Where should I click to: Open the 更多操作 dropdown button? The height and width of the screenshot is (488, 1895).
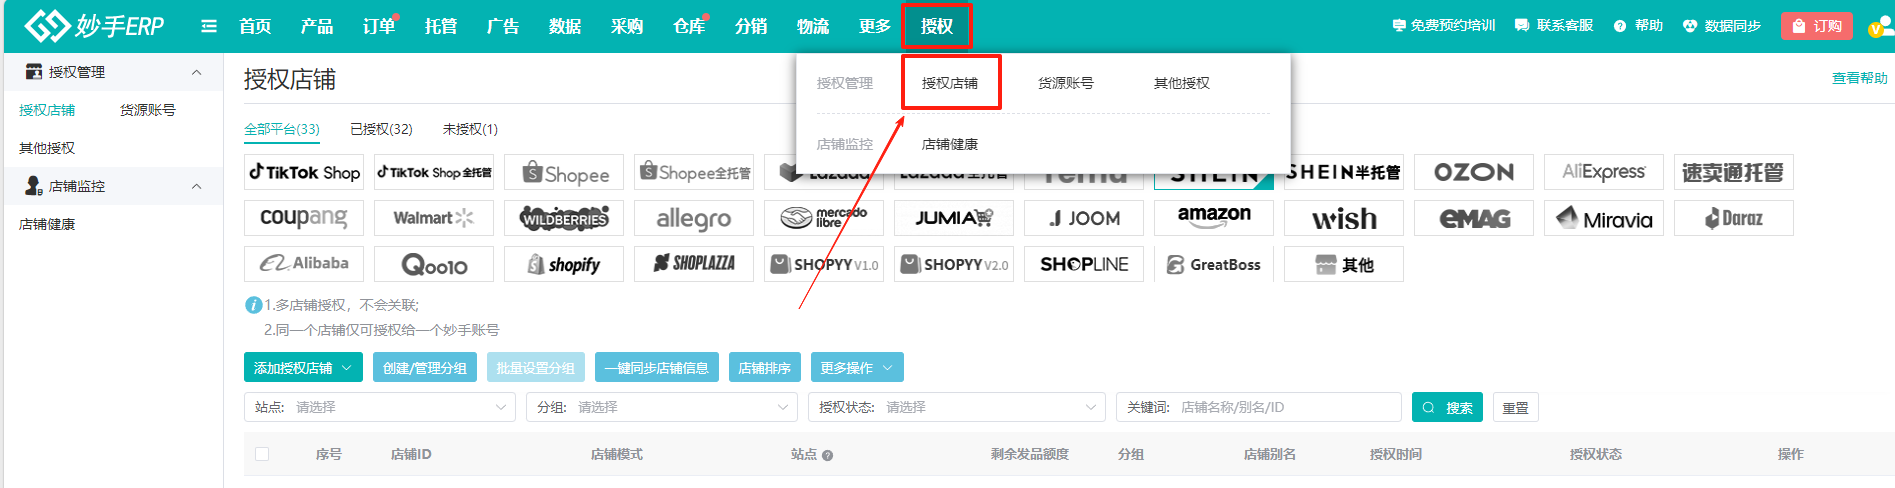(857, 367)
